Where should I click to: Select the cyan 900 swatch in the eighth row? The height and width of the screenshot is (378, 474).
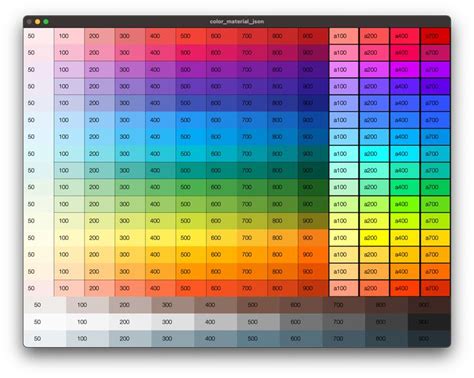[x=313, y=154]
